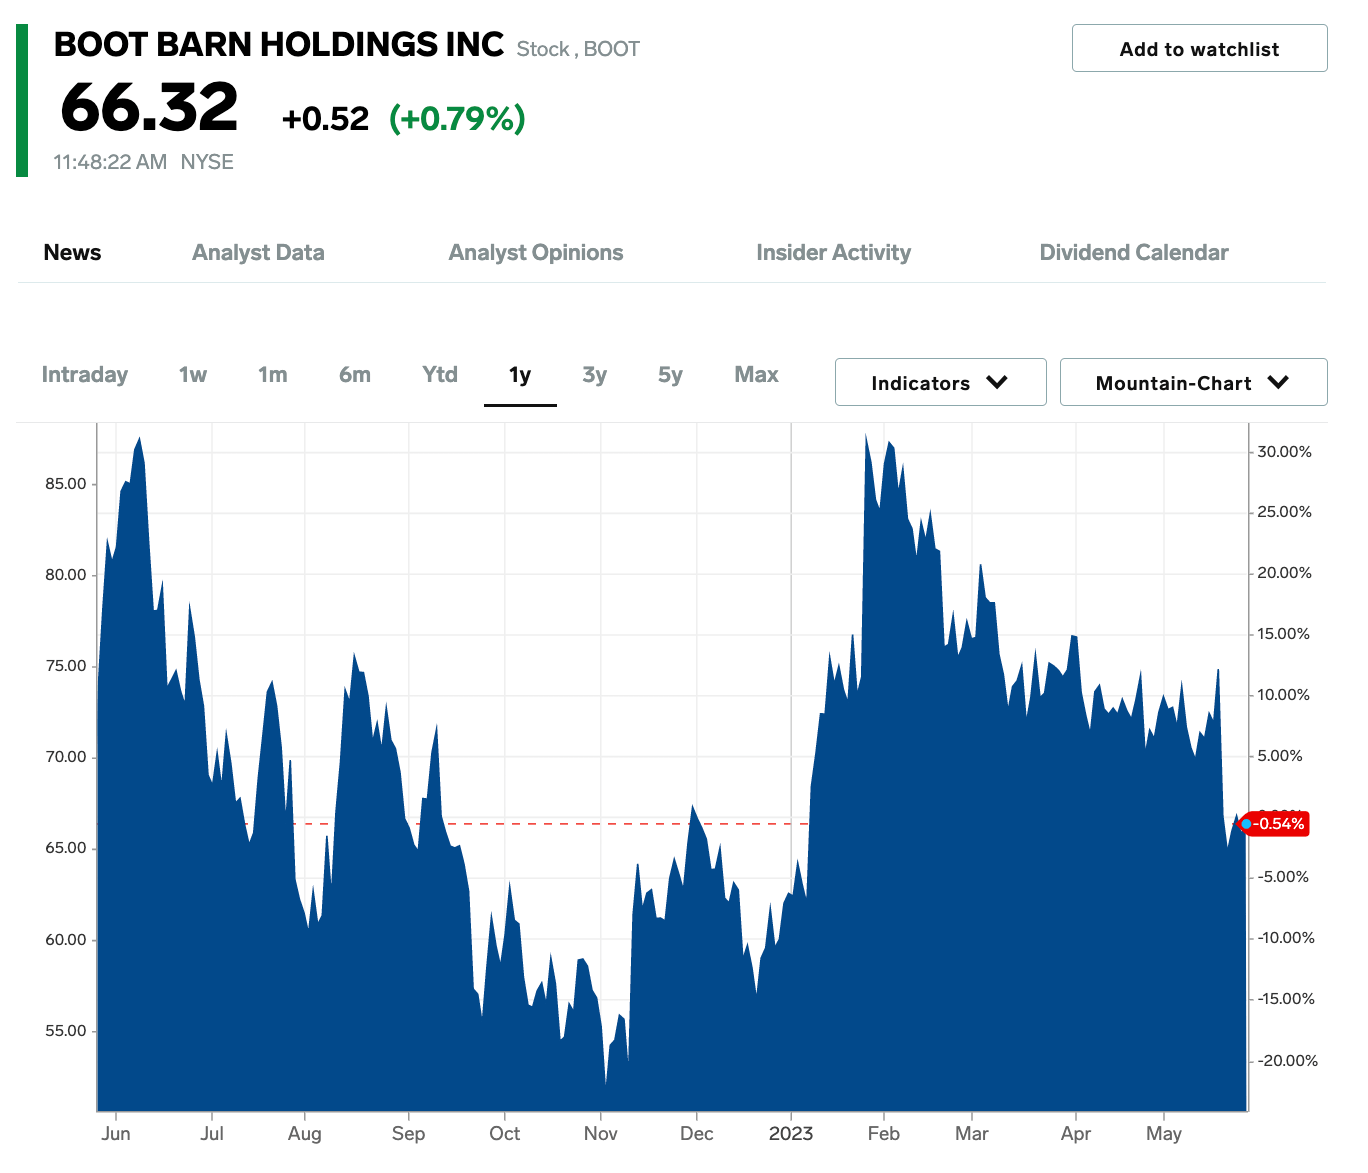1368x1173 pixels.
Task: Click the Mar label on time axis
Action: tap(972, 1134)
